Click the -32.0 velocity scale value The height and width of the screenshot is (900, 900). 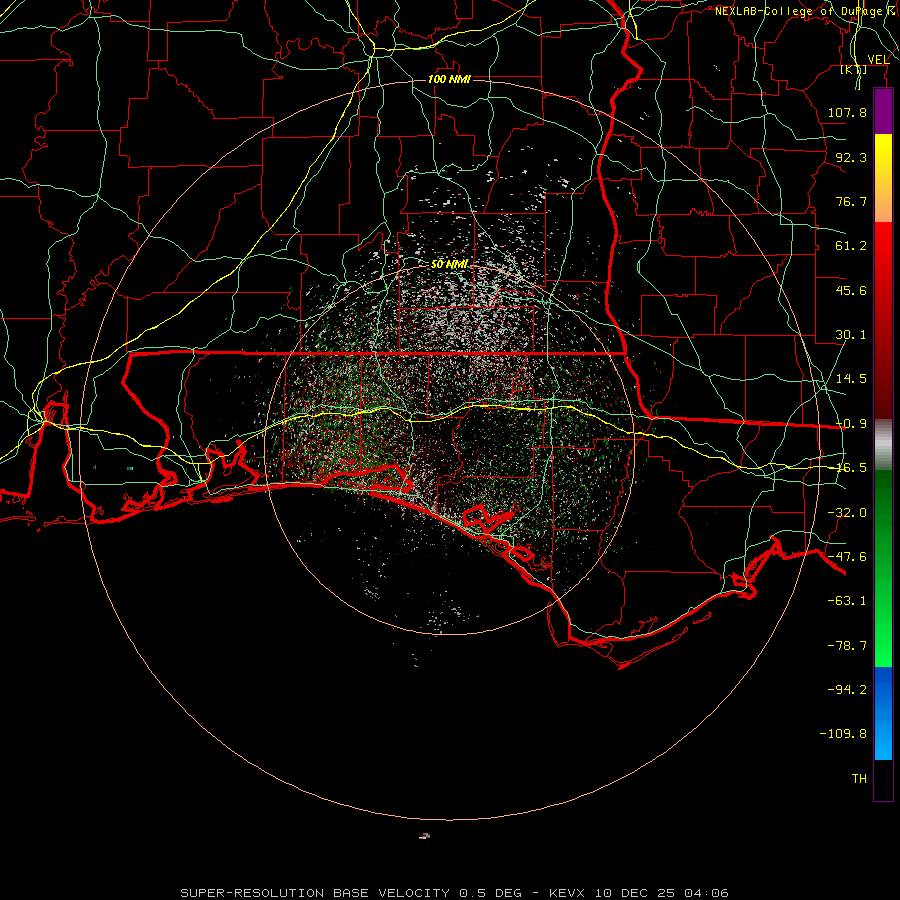[x=847, y=513]
